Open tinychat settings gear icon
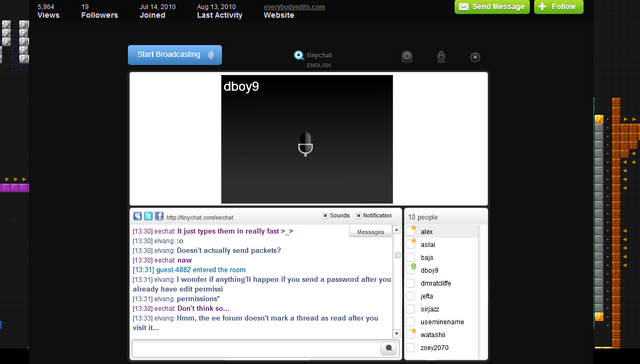Viewport: 640px width, 364px height. click(475, 57)
